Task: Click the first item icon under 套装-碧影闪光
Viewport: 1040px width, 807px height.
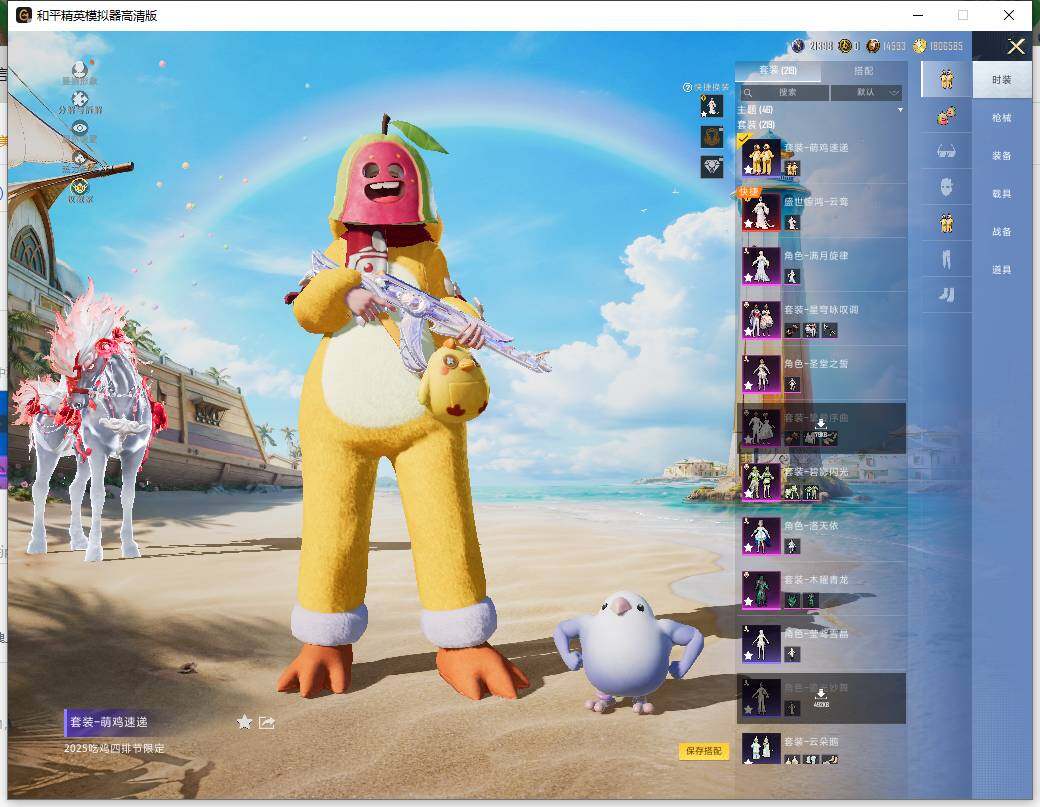Action: tap(792, 492)
